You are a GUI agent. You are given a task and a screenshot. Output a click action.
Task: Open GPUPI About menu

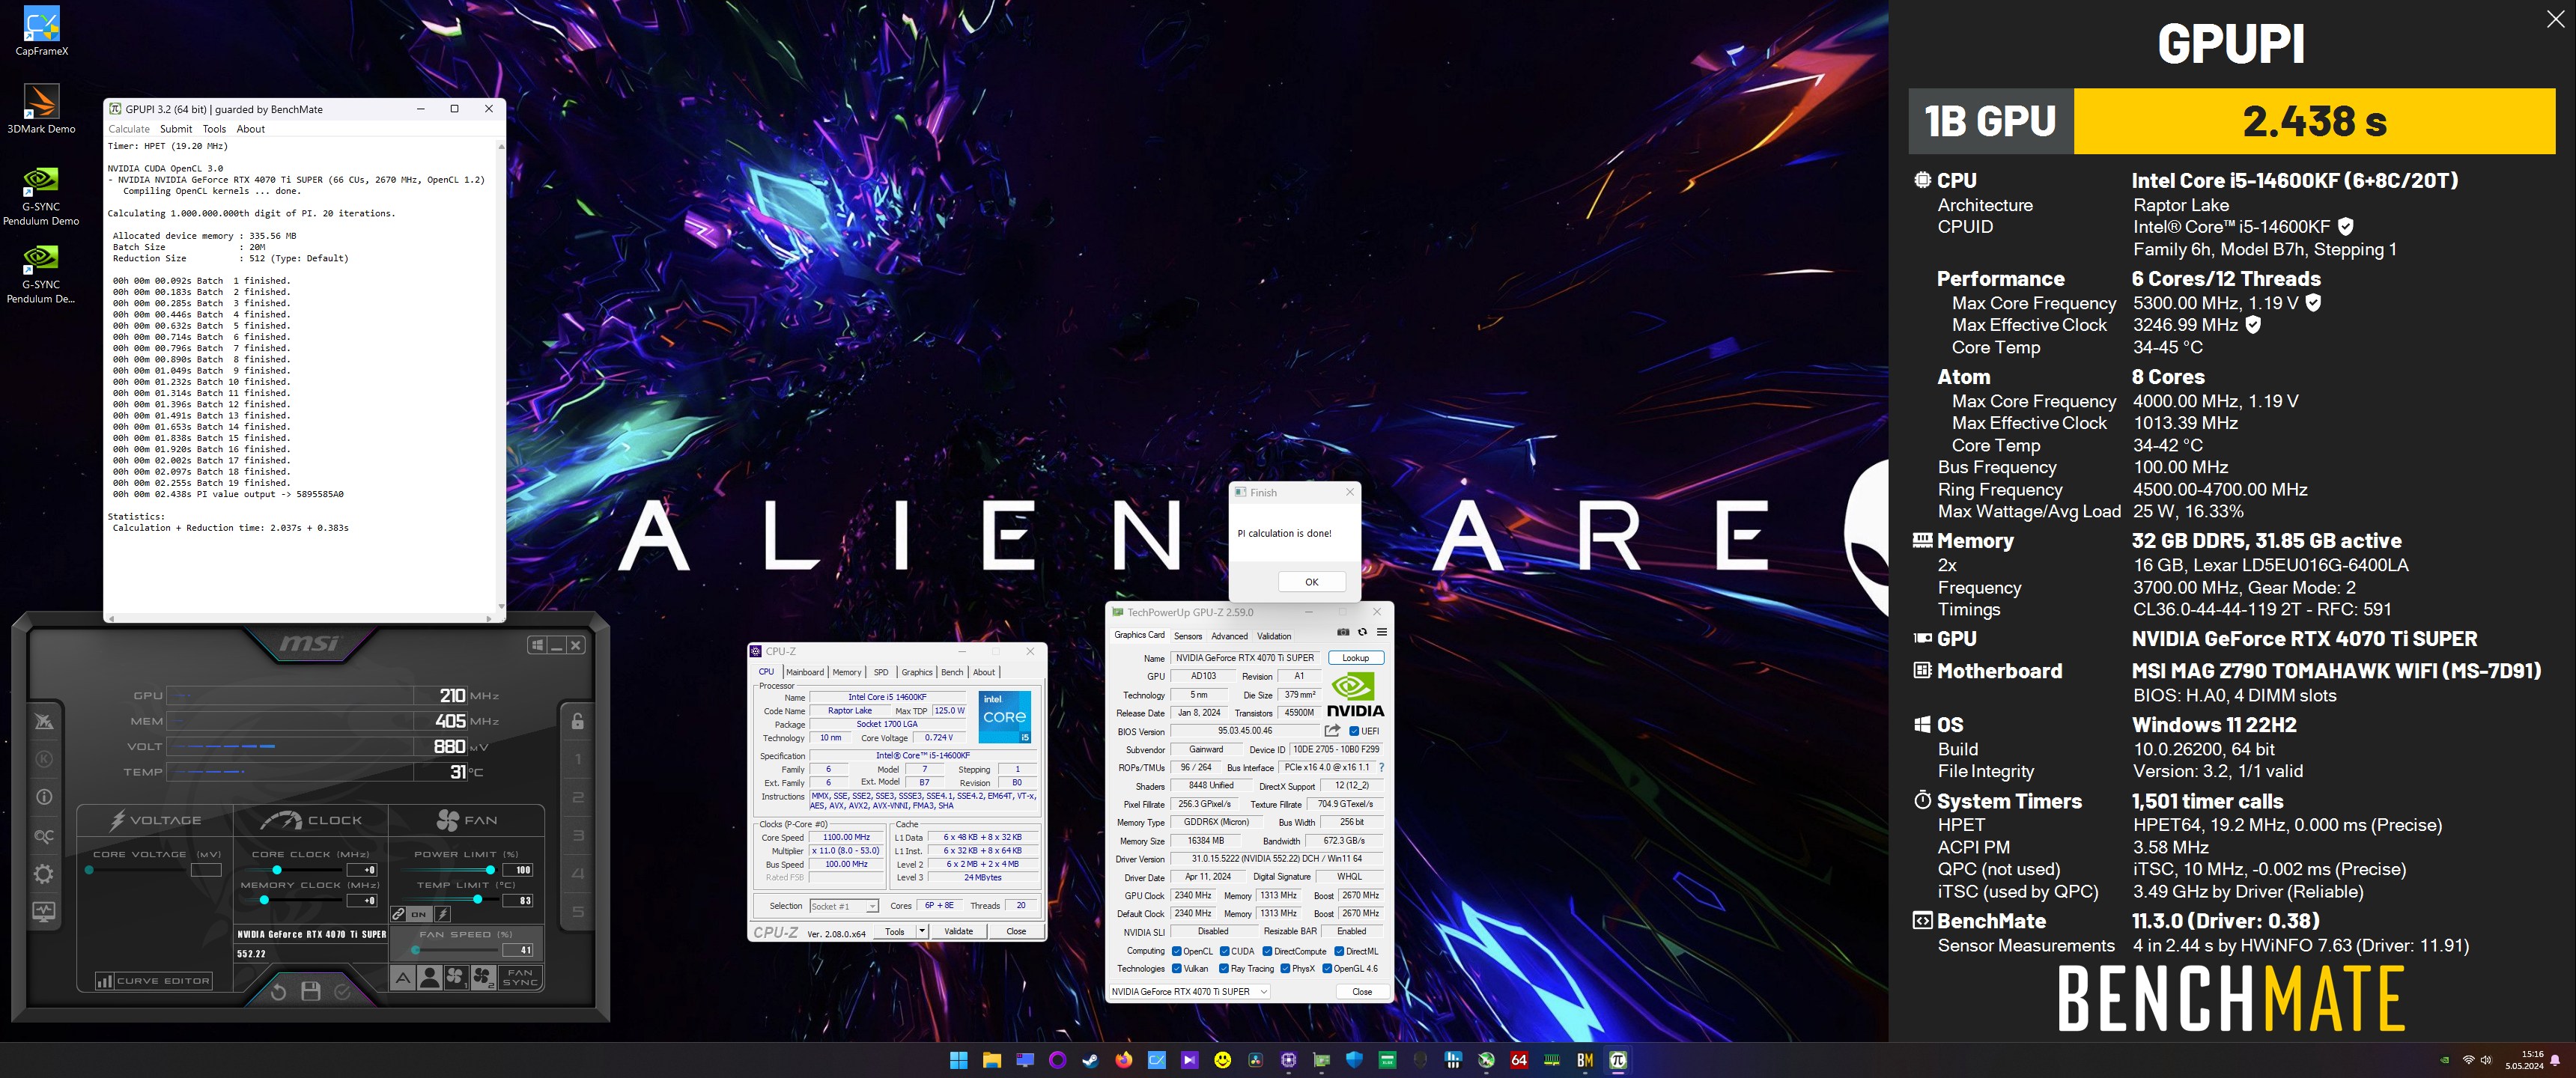(x=251, y=129)
